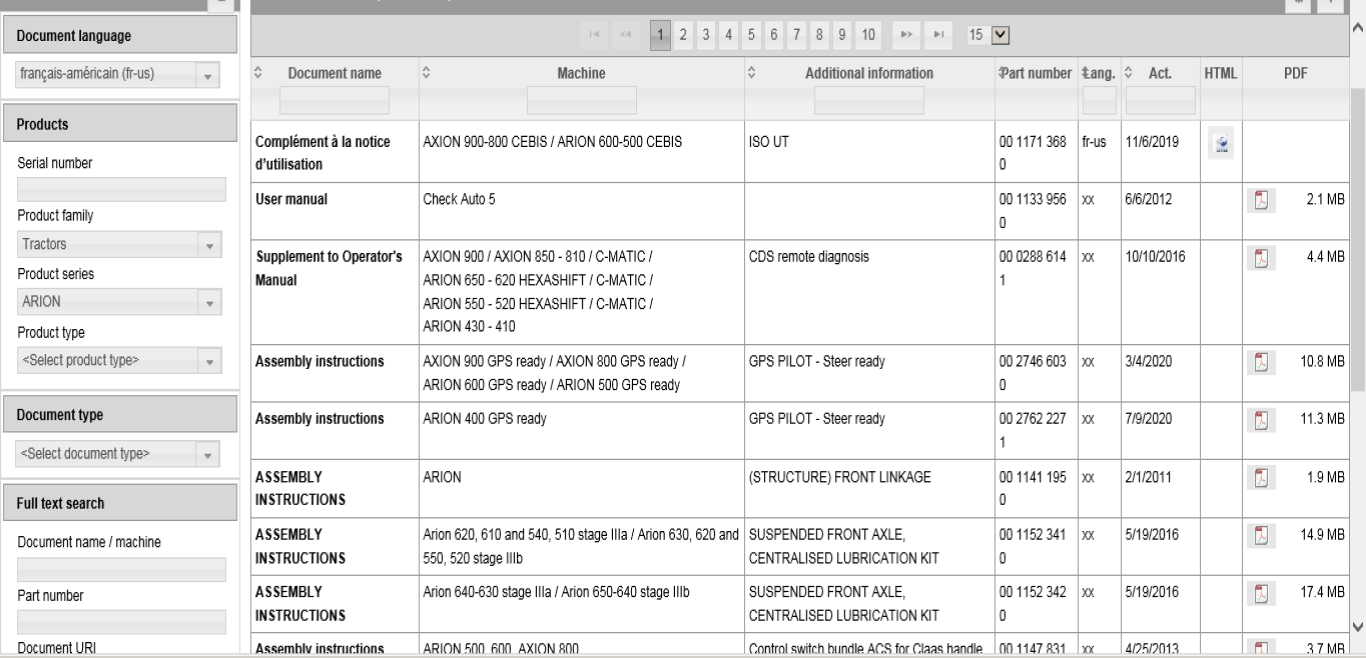1366x658 pixels.
Task: Click the Lang. column filter box
Action: coord(1099,99)
